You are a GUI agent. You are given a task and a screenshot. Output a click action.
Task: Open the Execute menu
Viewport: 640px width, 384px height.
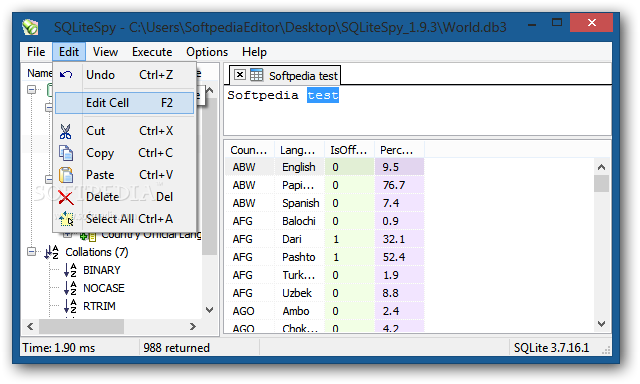[x=152, y=52]
